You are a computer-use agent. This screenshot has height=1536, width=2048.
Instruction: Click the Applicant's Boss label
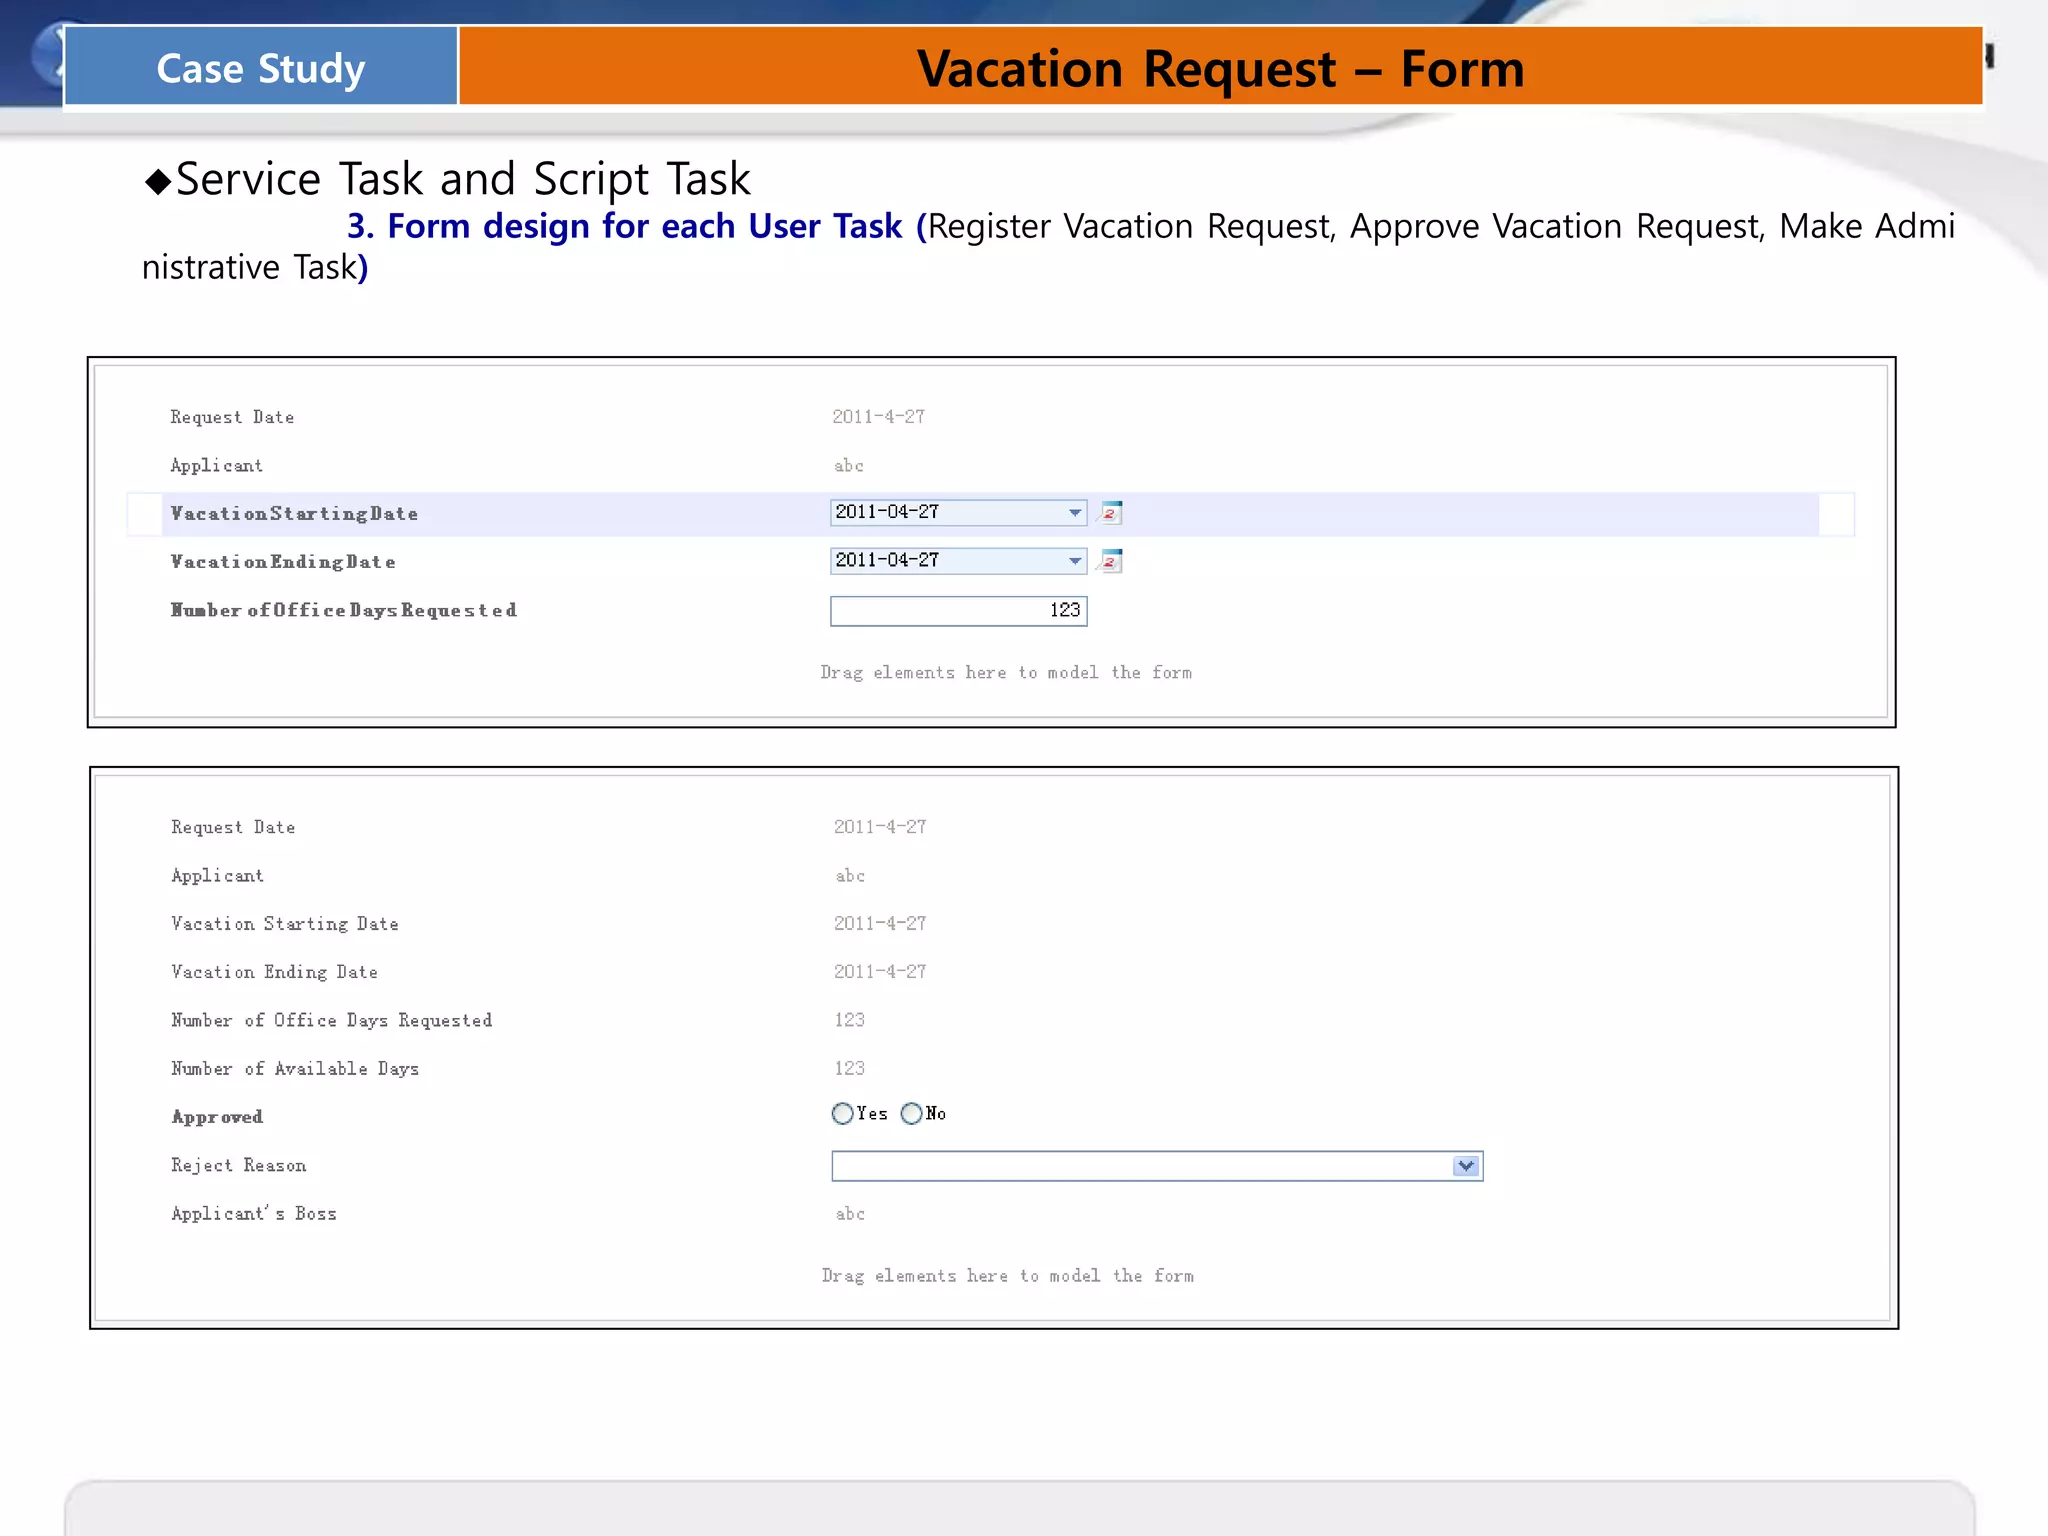(x=254, y=1214)
